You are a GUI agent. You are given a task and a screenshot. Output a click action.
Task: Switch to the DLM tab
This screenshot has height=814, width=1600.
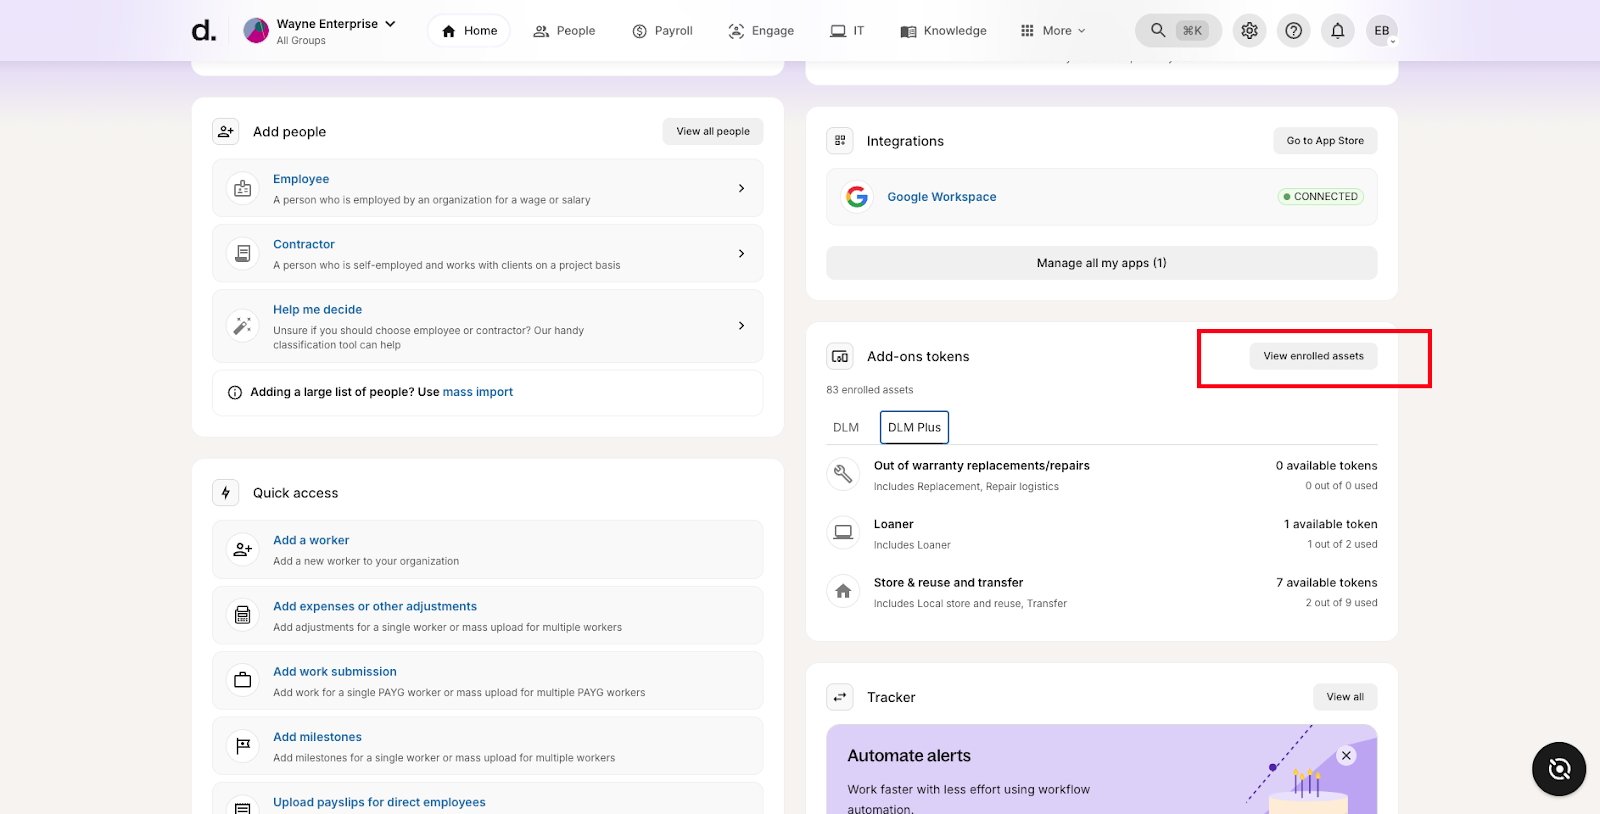pos(846,428)
